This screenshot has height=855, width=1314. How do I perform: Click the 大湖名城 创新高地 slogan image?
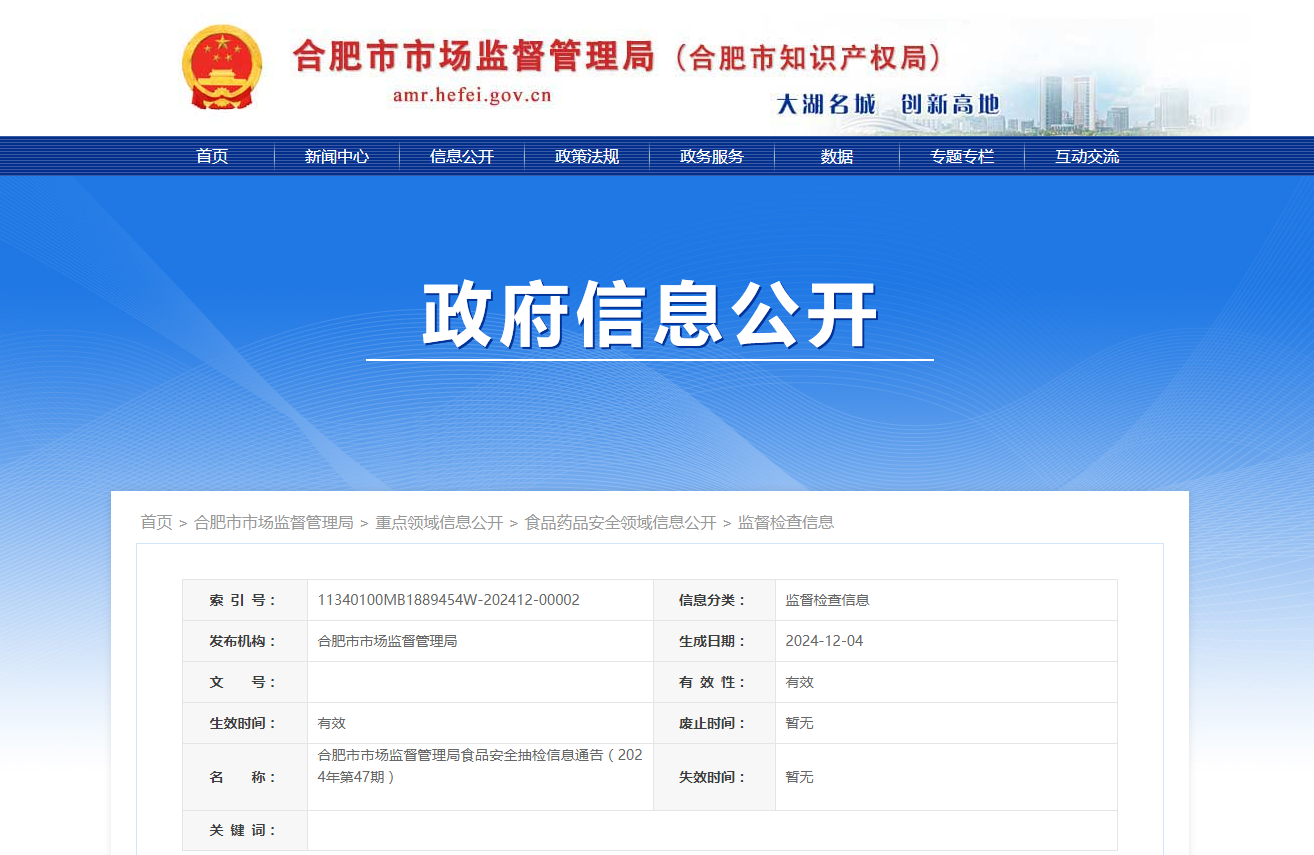pos(888,104)
